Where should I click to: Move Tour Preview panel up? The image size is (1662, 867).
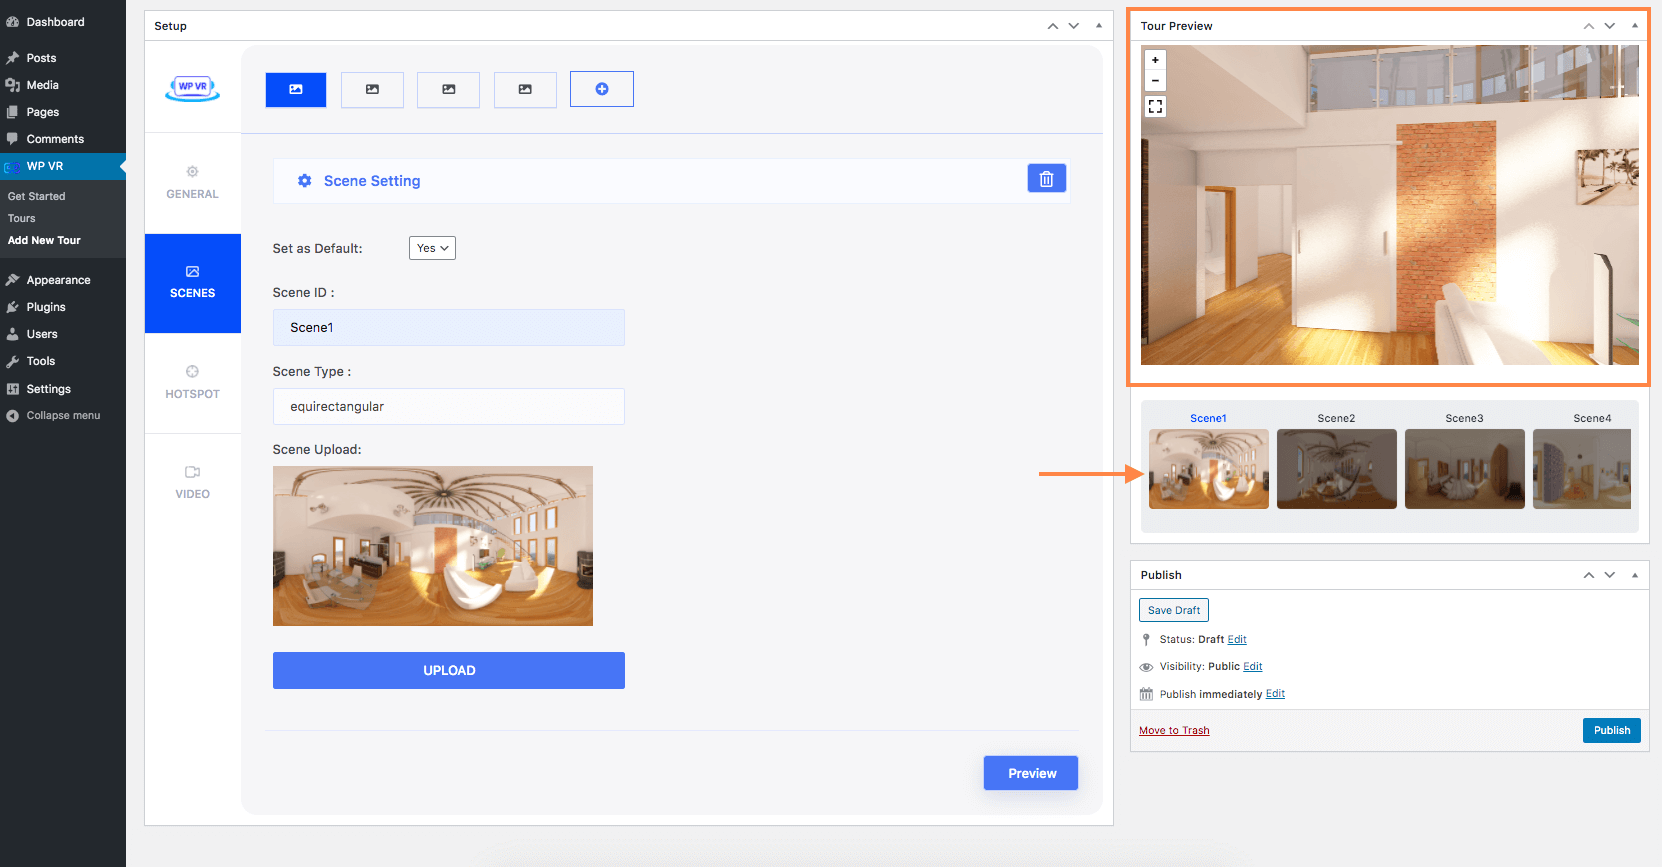[x=1589, y=26]
